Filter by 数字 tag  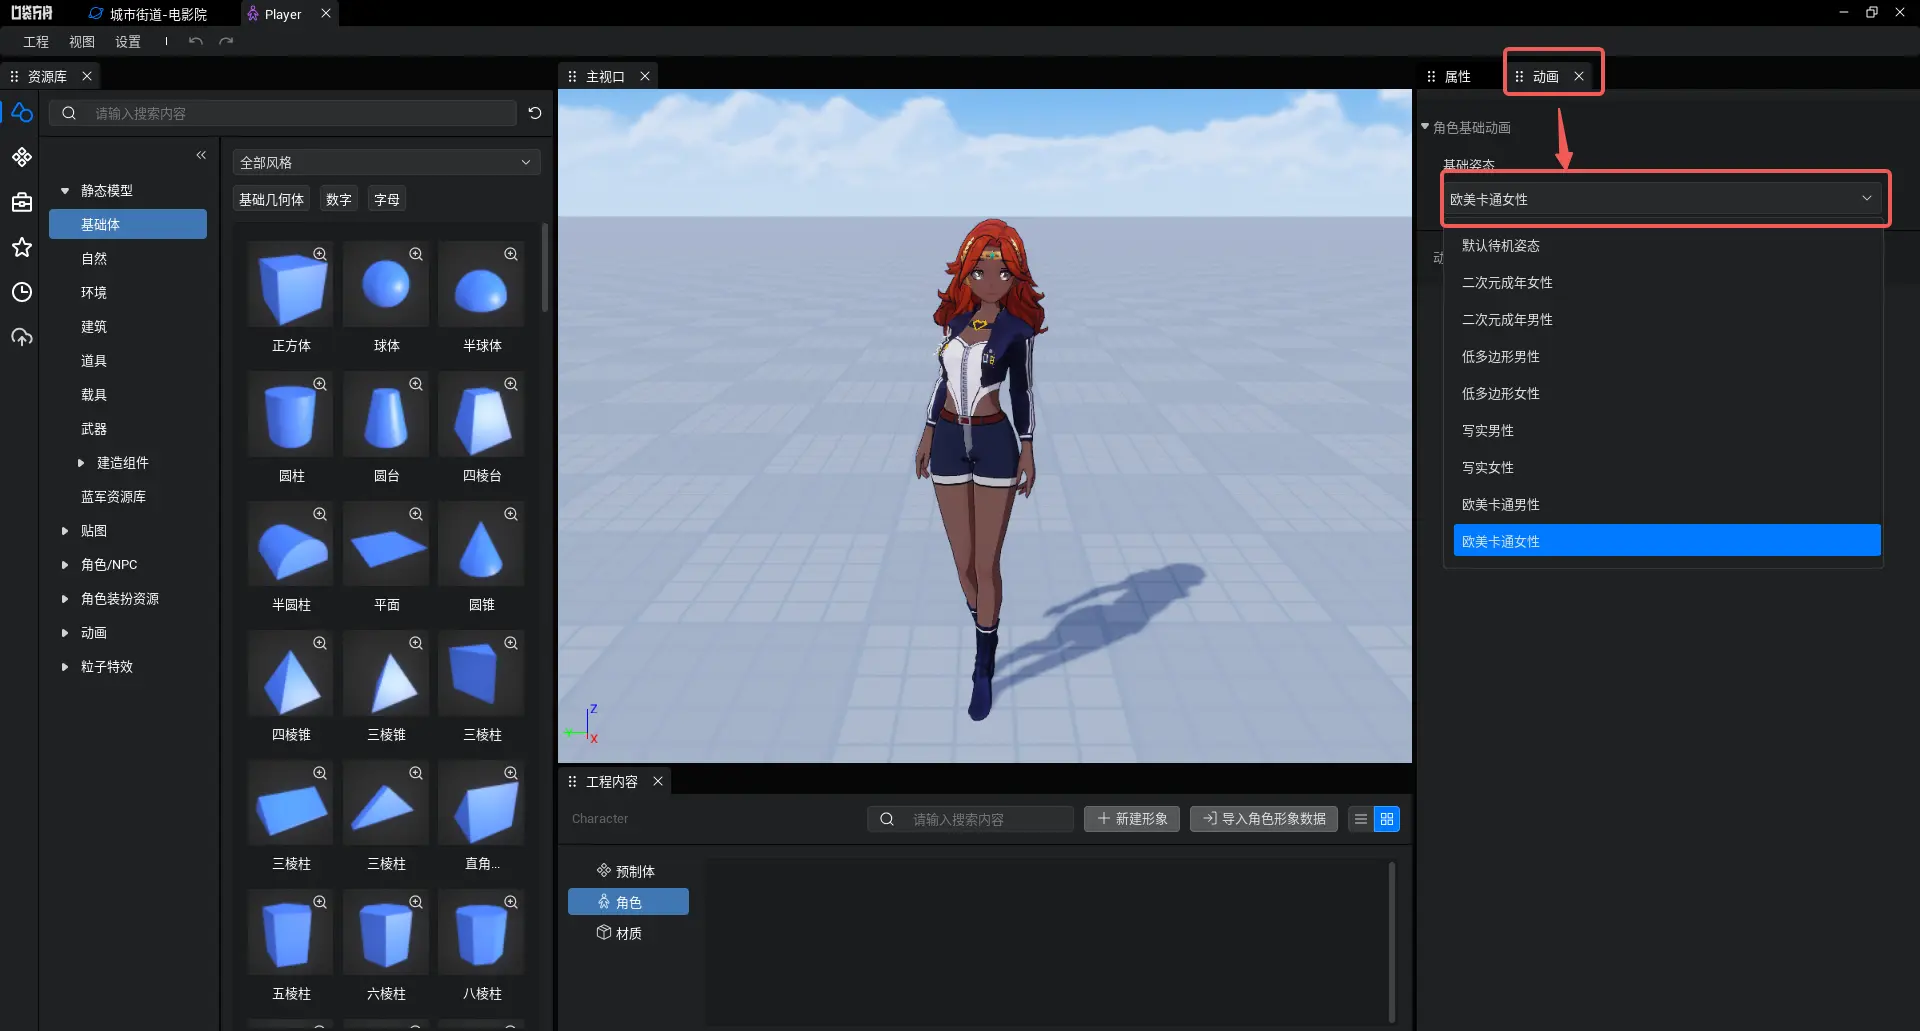(x=339, y=199)
